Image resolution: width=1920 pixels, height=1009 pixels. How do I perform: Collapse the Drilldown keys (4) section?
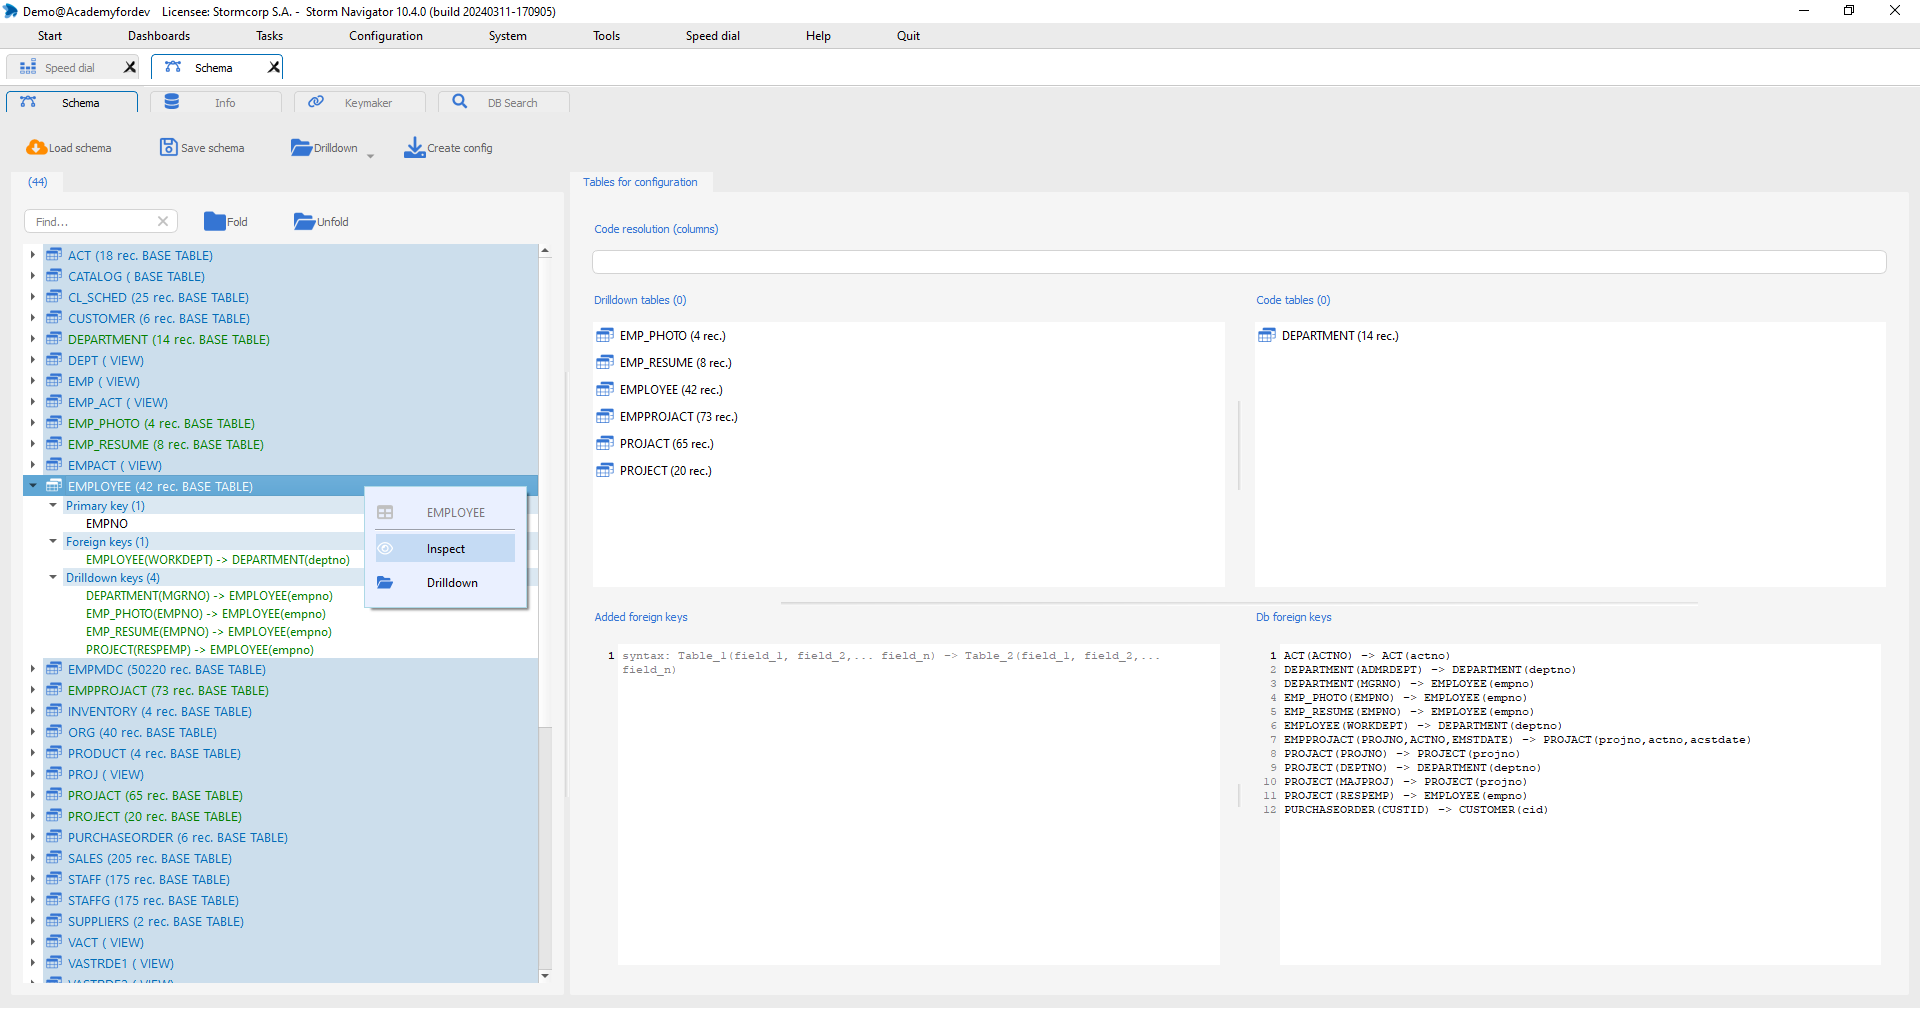coord(53,578)
